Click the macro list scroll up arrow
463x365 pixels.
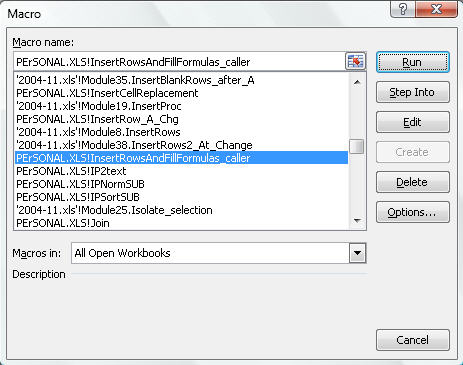tap(357, 82)
